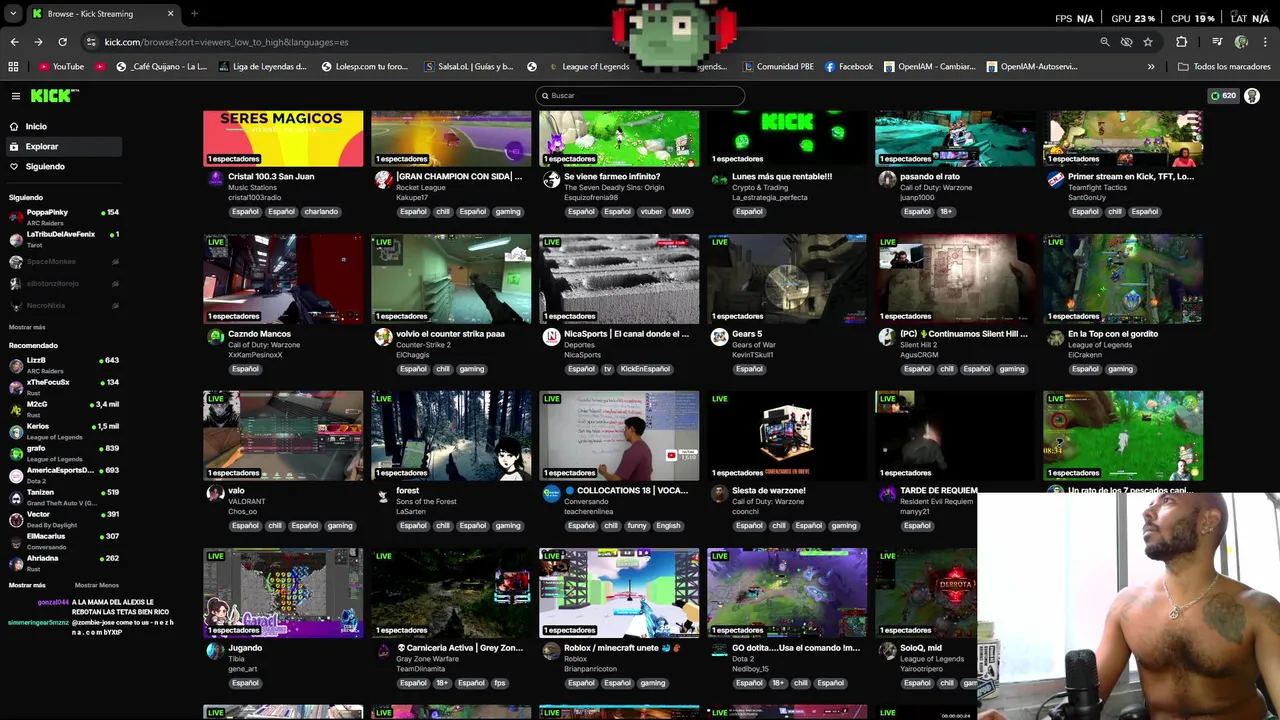Viewport: 1280px width, 720px height.
Task: Open the zoom magnifier icon in address bar
Action: tap(1105, 42)
